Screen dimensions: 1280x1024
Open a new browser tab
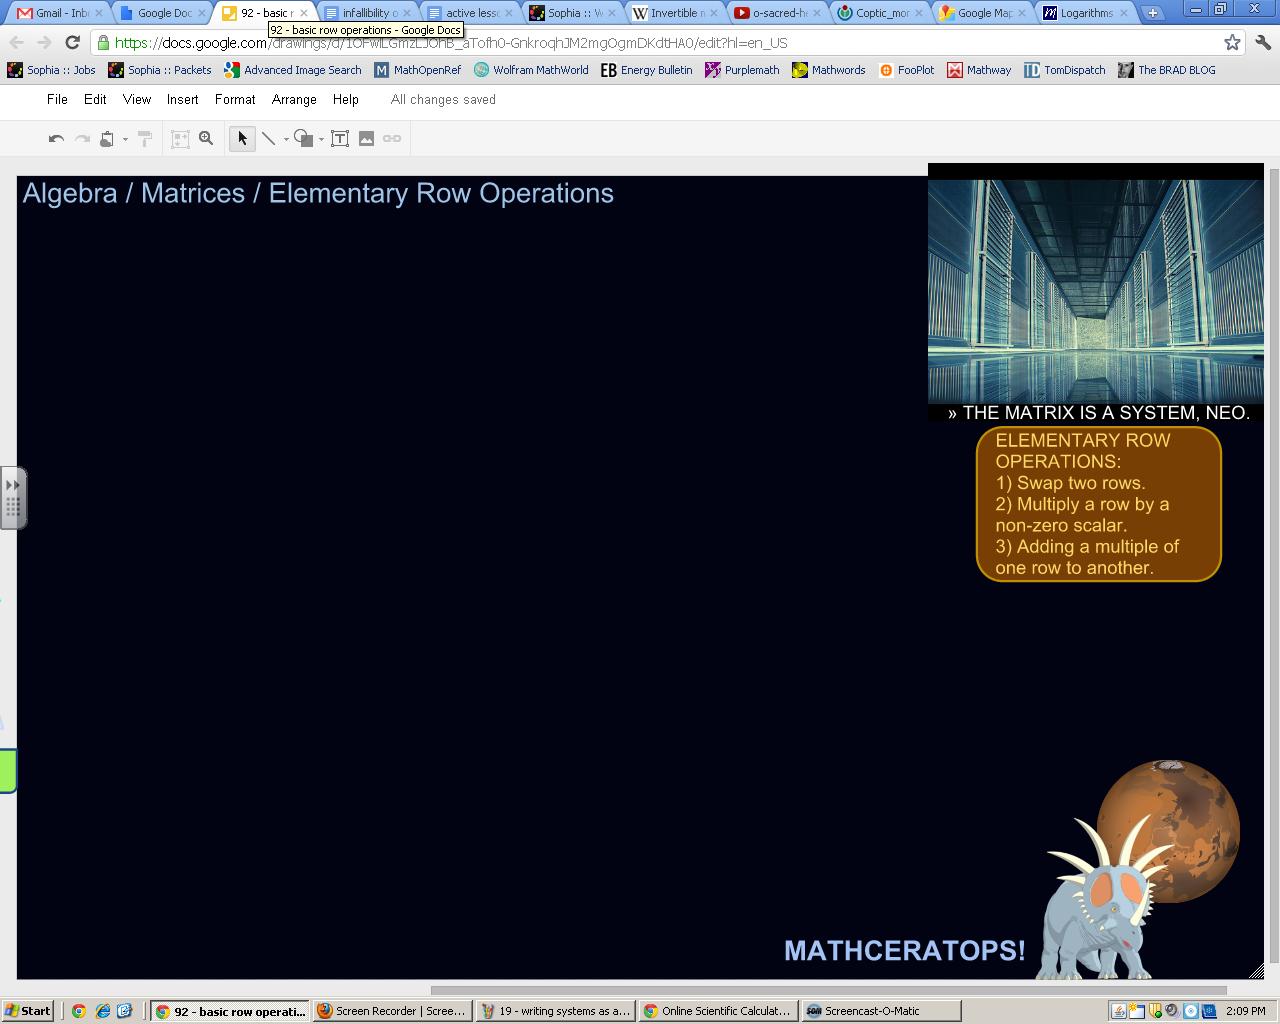pos(1153,13)
